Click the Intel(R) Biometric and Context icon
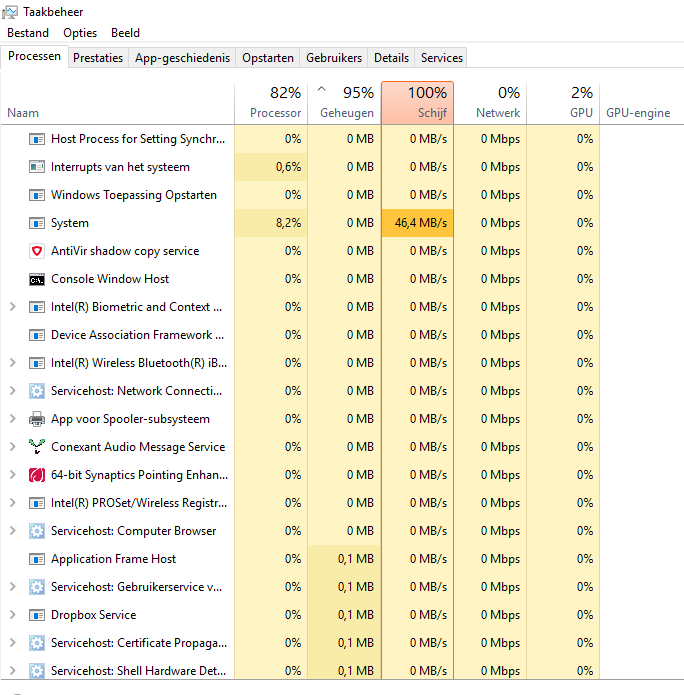The image size is (684, 695). [x=37, y=307]
